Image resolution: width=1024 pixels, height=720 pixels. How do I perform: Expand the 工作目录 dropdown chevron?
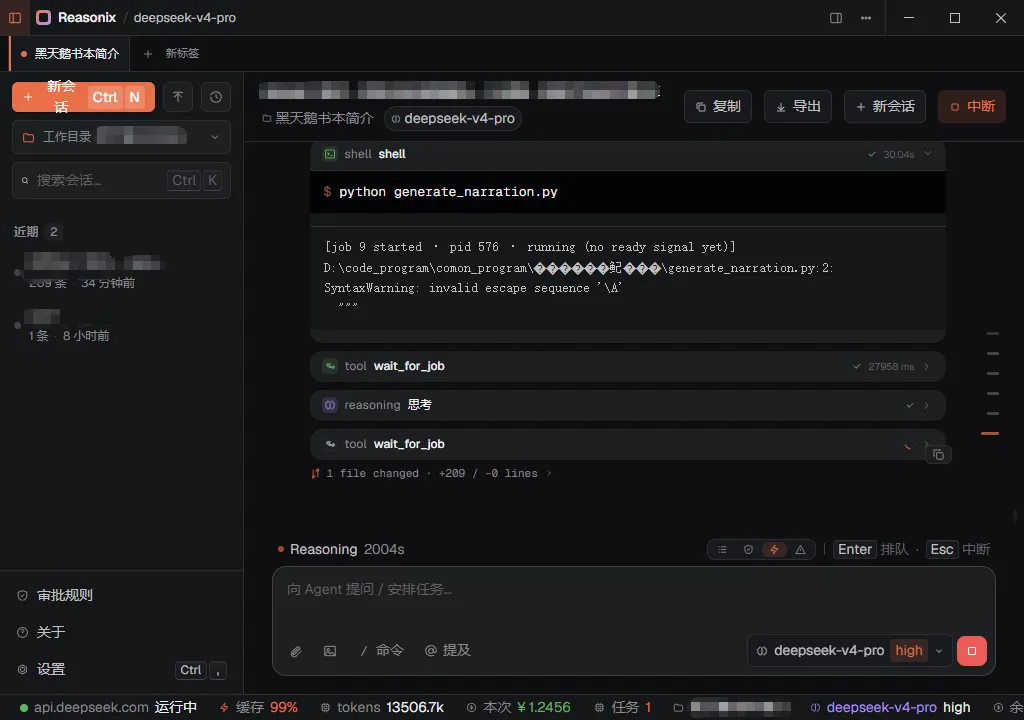pyautogui.click(x=215, y=137)
